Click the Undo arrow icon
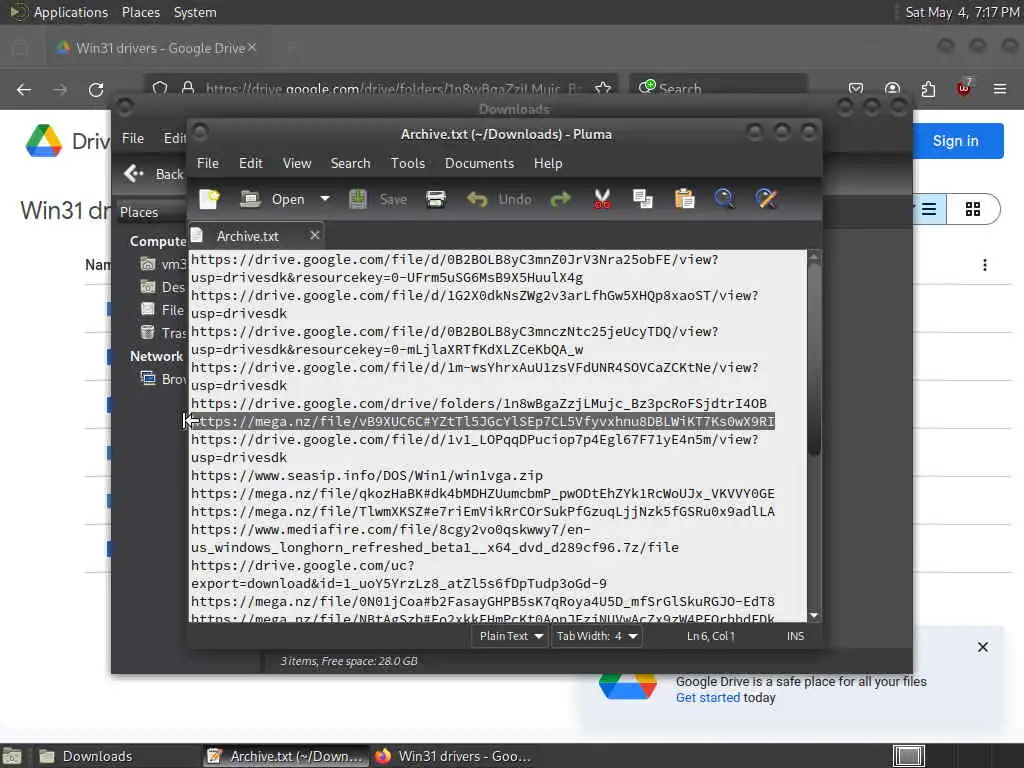Image resolution: width=1024 pixels, height=768 pixels. pos(477,199)
